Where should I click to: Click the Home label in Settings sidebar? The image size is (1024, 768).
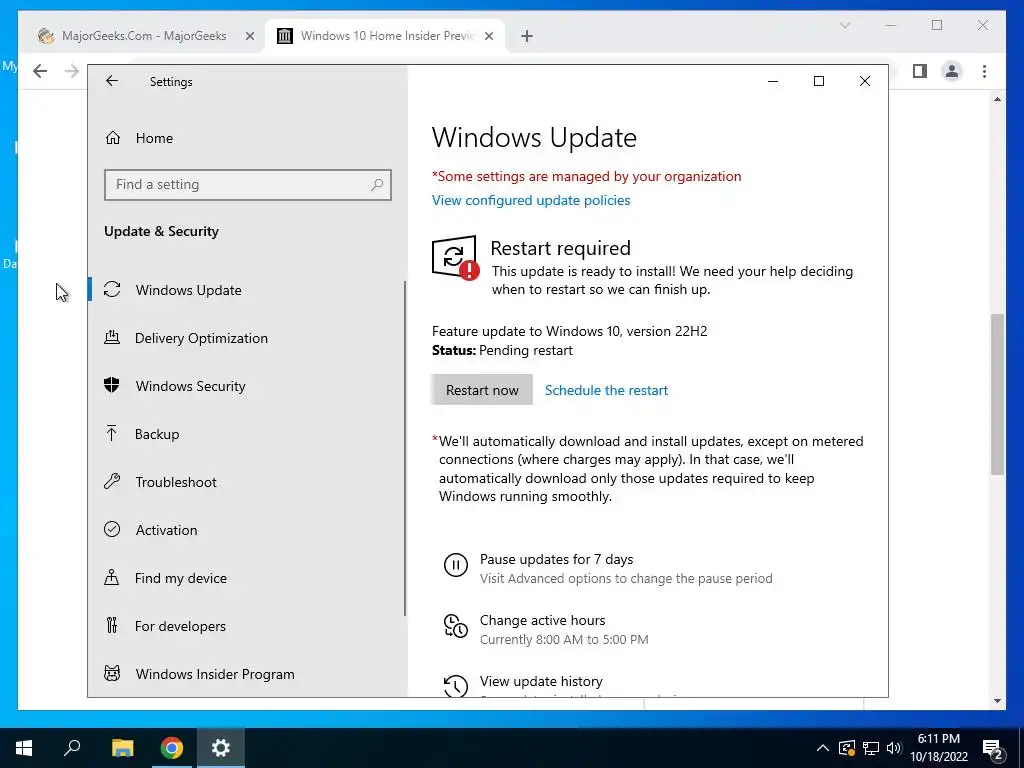[x=154, y=138]
